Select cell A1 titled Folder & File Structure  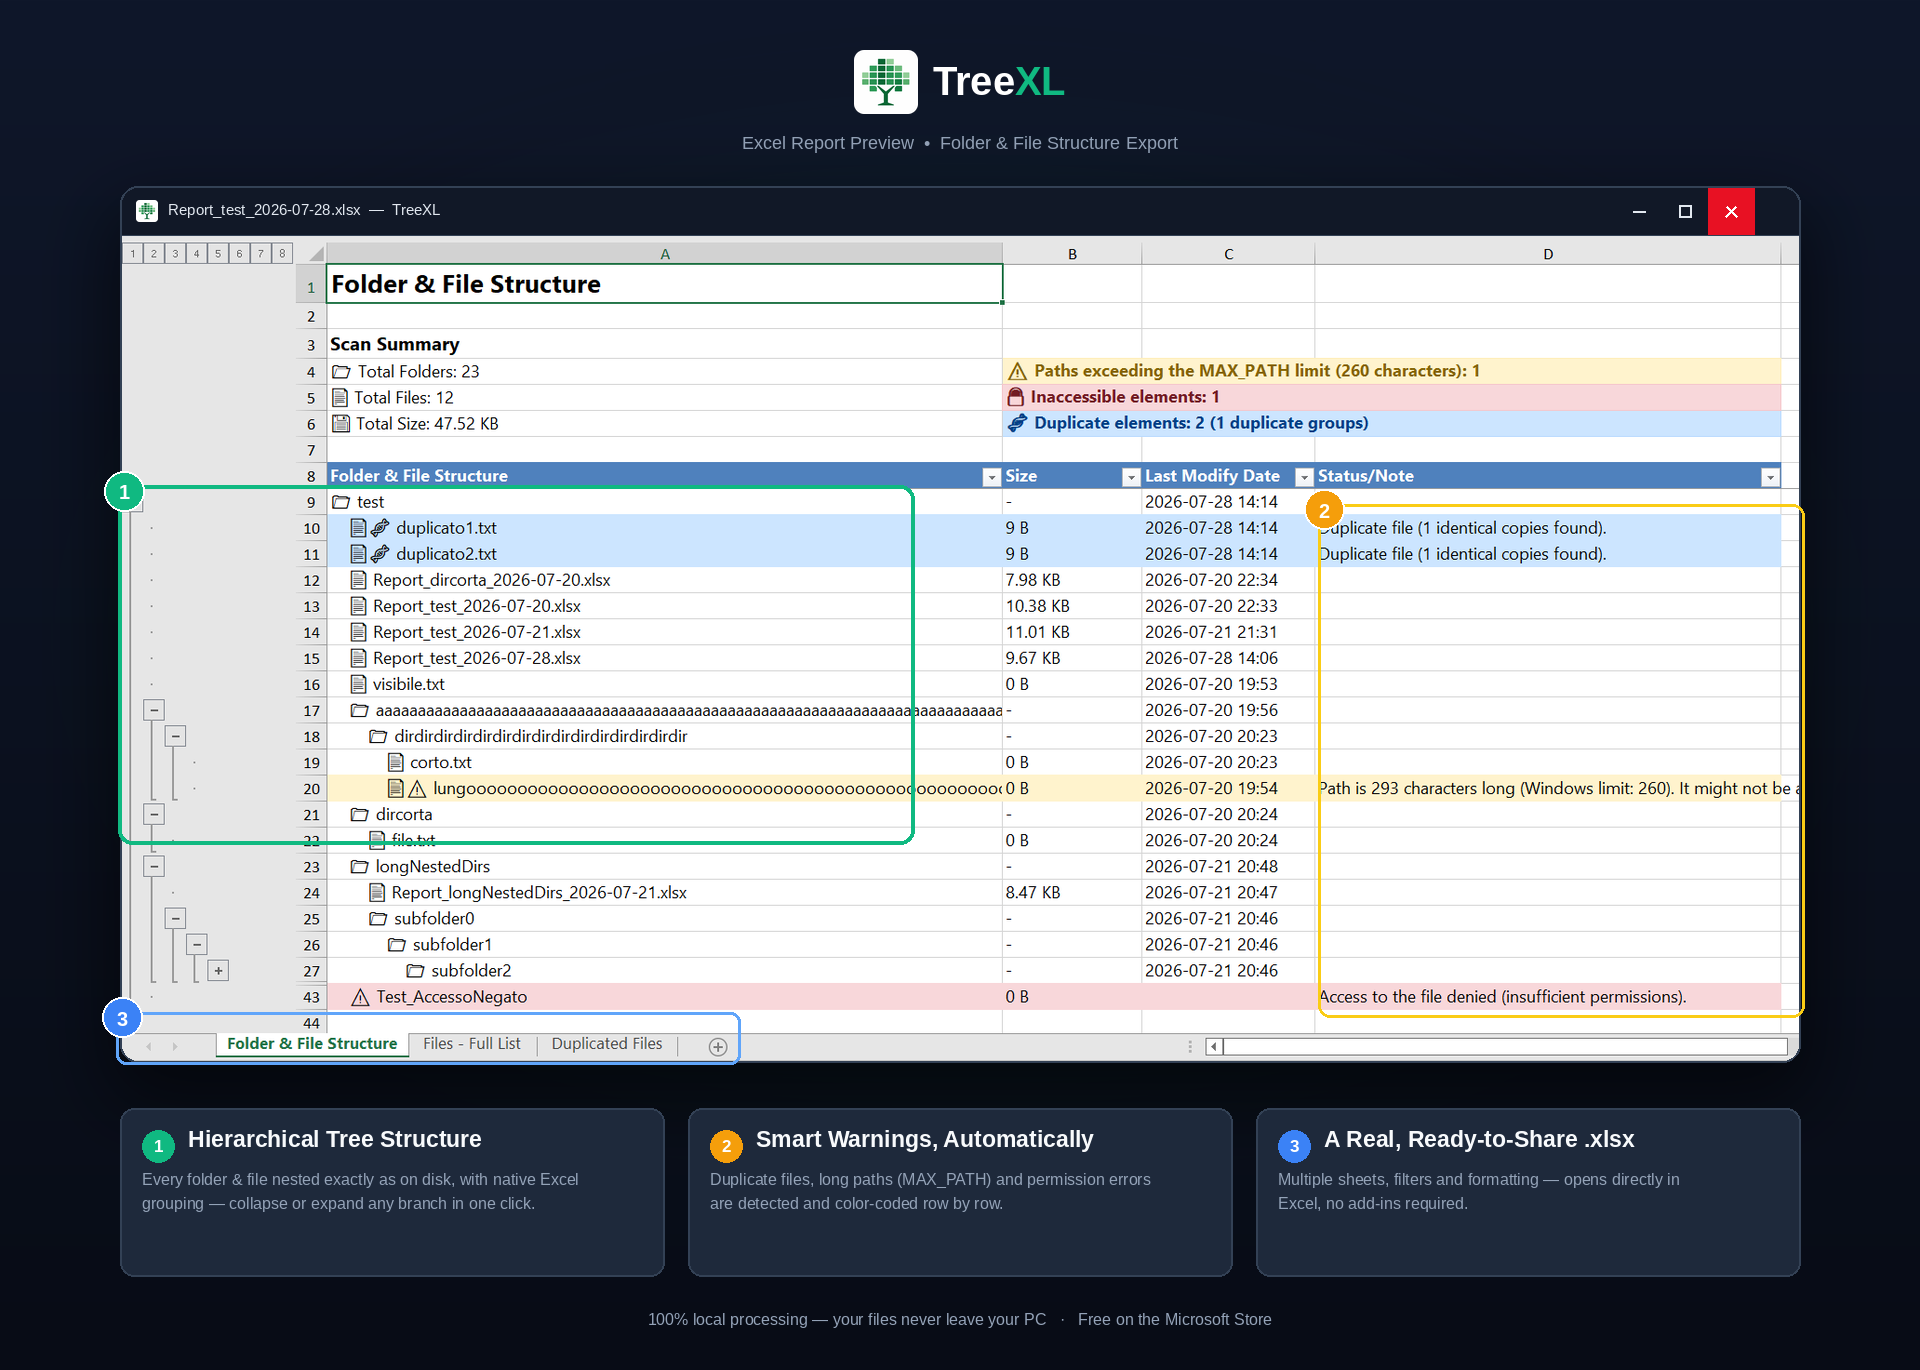click(x=665, y=284)
